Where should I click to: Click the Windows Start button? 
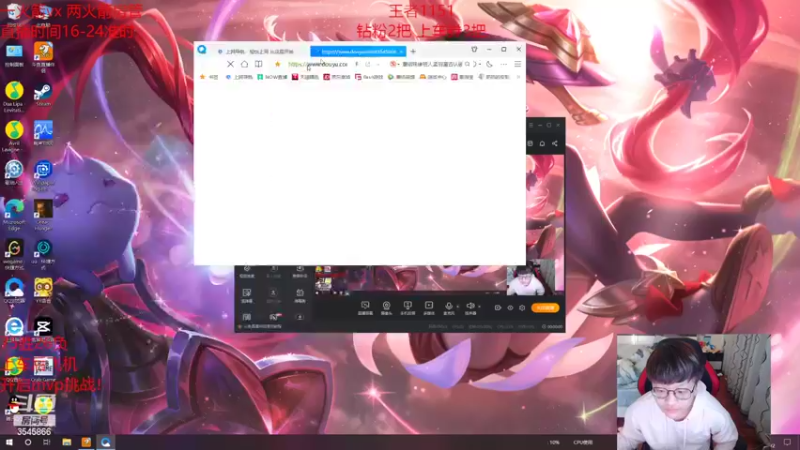point(9,442)
